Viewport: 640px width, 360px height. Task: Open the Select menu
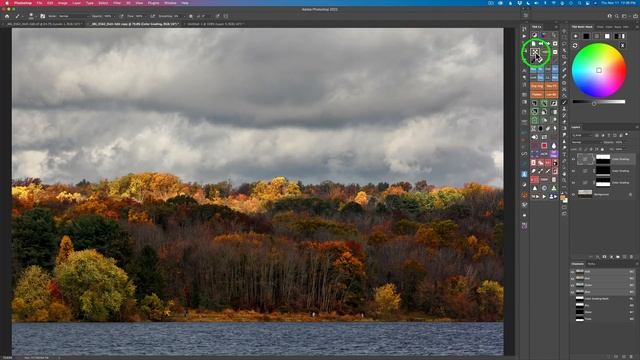click(103, 3)
